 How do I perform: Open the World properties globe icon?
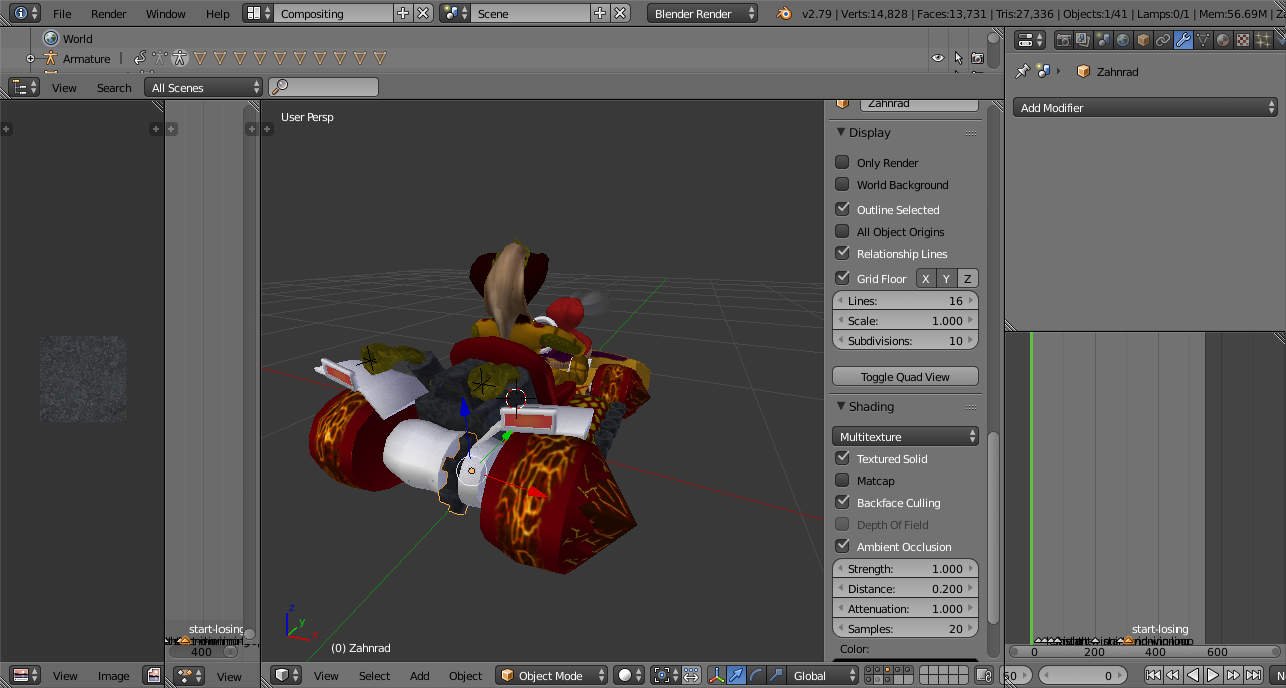(x=1122, y=40)
